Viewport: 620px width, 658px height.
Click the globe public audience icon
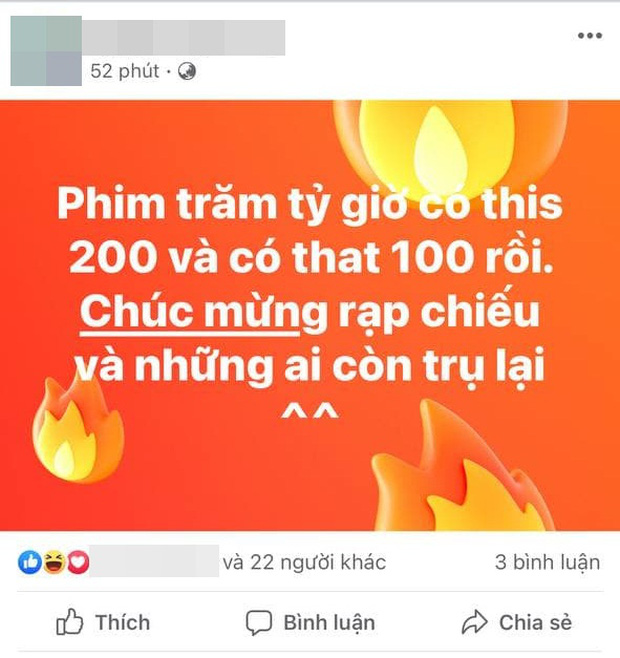(187, 71)
